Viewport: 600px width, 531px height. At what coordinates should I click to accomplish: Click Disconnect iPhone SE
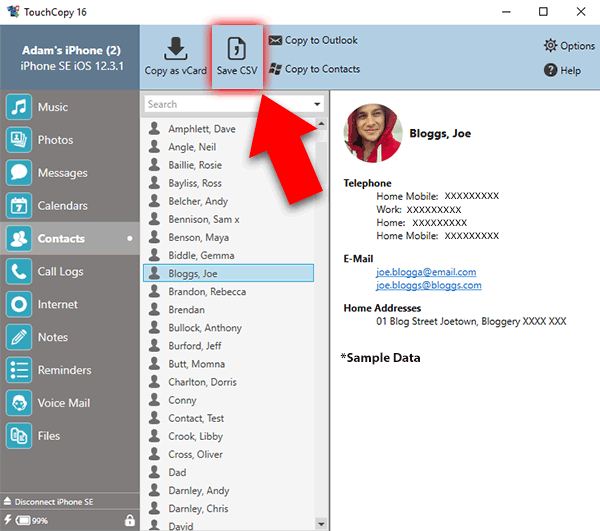[54, 502]
